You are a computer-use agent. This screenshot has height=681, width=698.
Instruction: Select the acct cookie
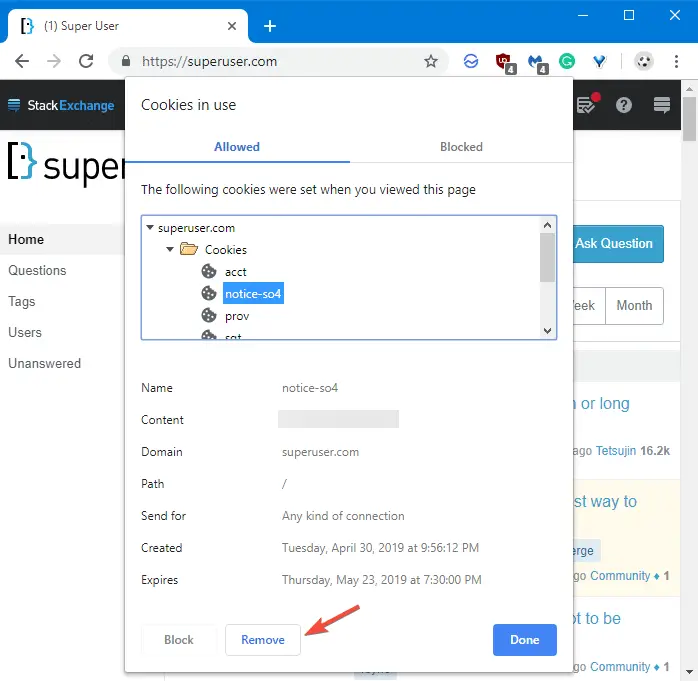point(235,272)
